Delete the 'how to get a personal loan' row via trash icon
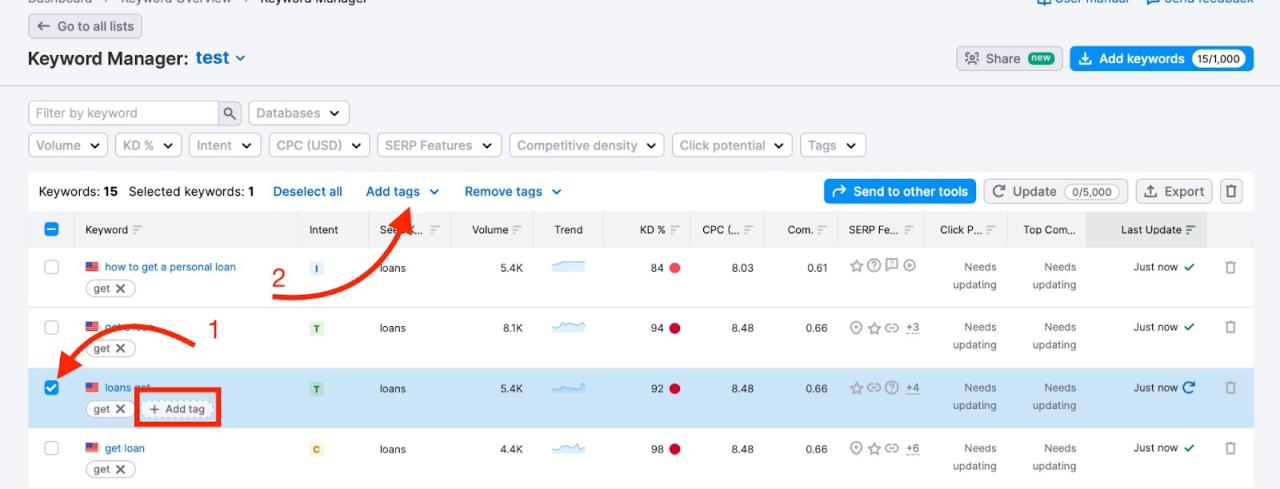This screenshot has height=489, width=1280. click(1230, 267)
